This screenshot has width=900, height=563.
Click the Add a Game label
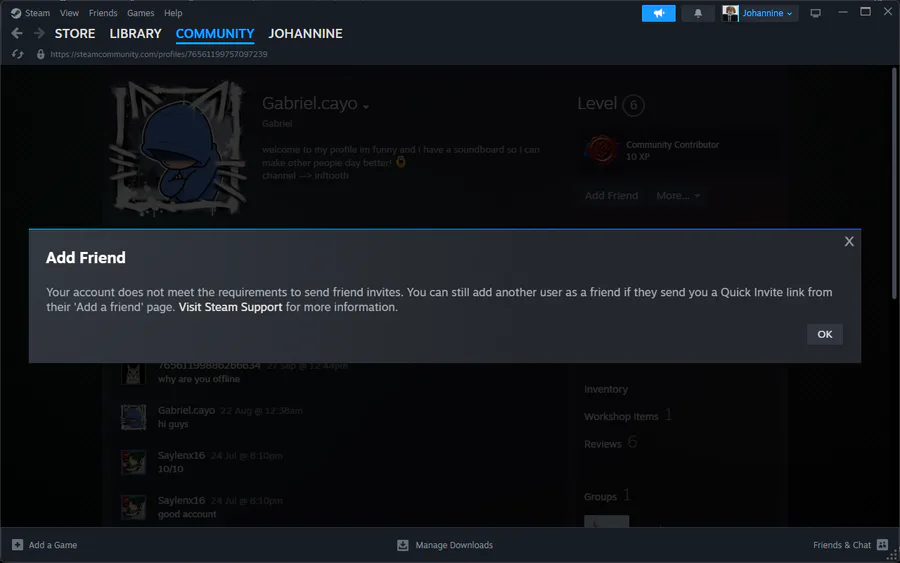pyautogui.click(x=53, y=545)
